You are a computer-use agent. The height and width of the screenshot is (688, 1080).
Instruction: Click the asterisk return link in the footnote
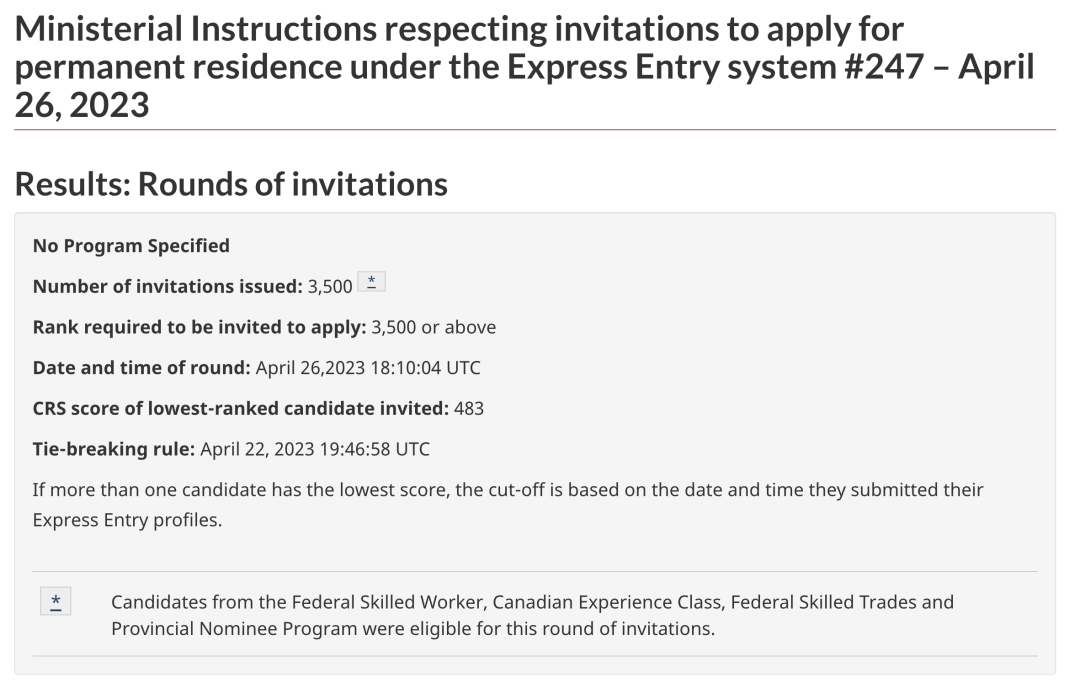tap(56, 600)
